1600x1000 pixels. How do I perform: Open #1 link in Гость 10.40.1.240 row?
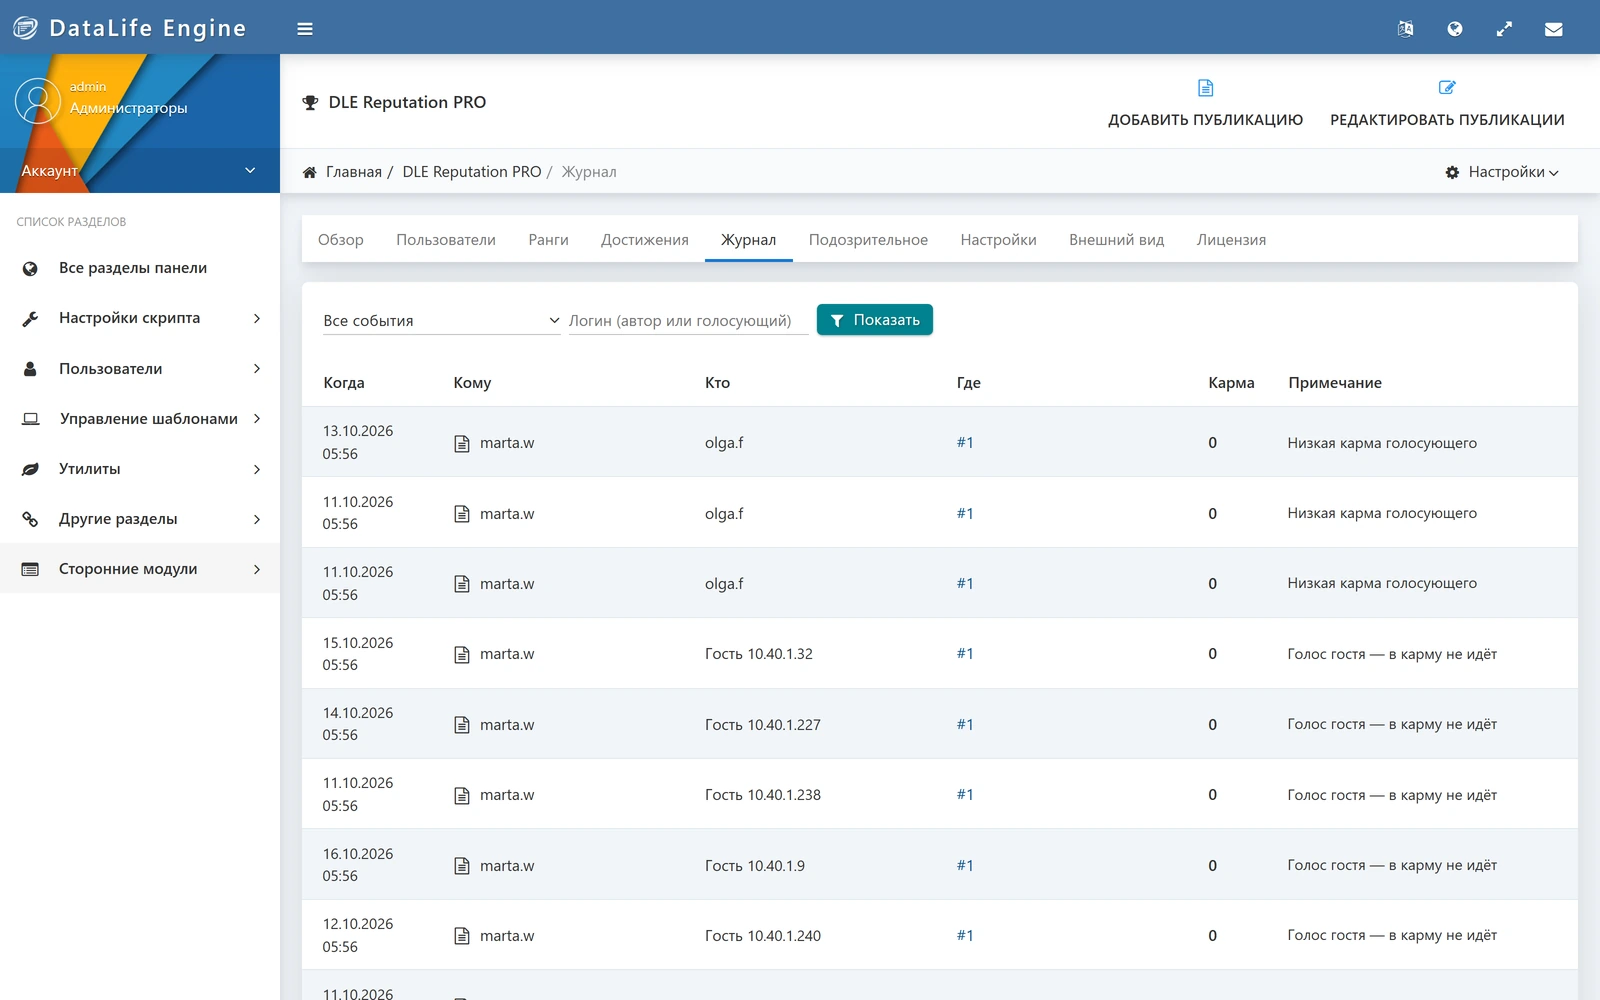pos(965,935)
